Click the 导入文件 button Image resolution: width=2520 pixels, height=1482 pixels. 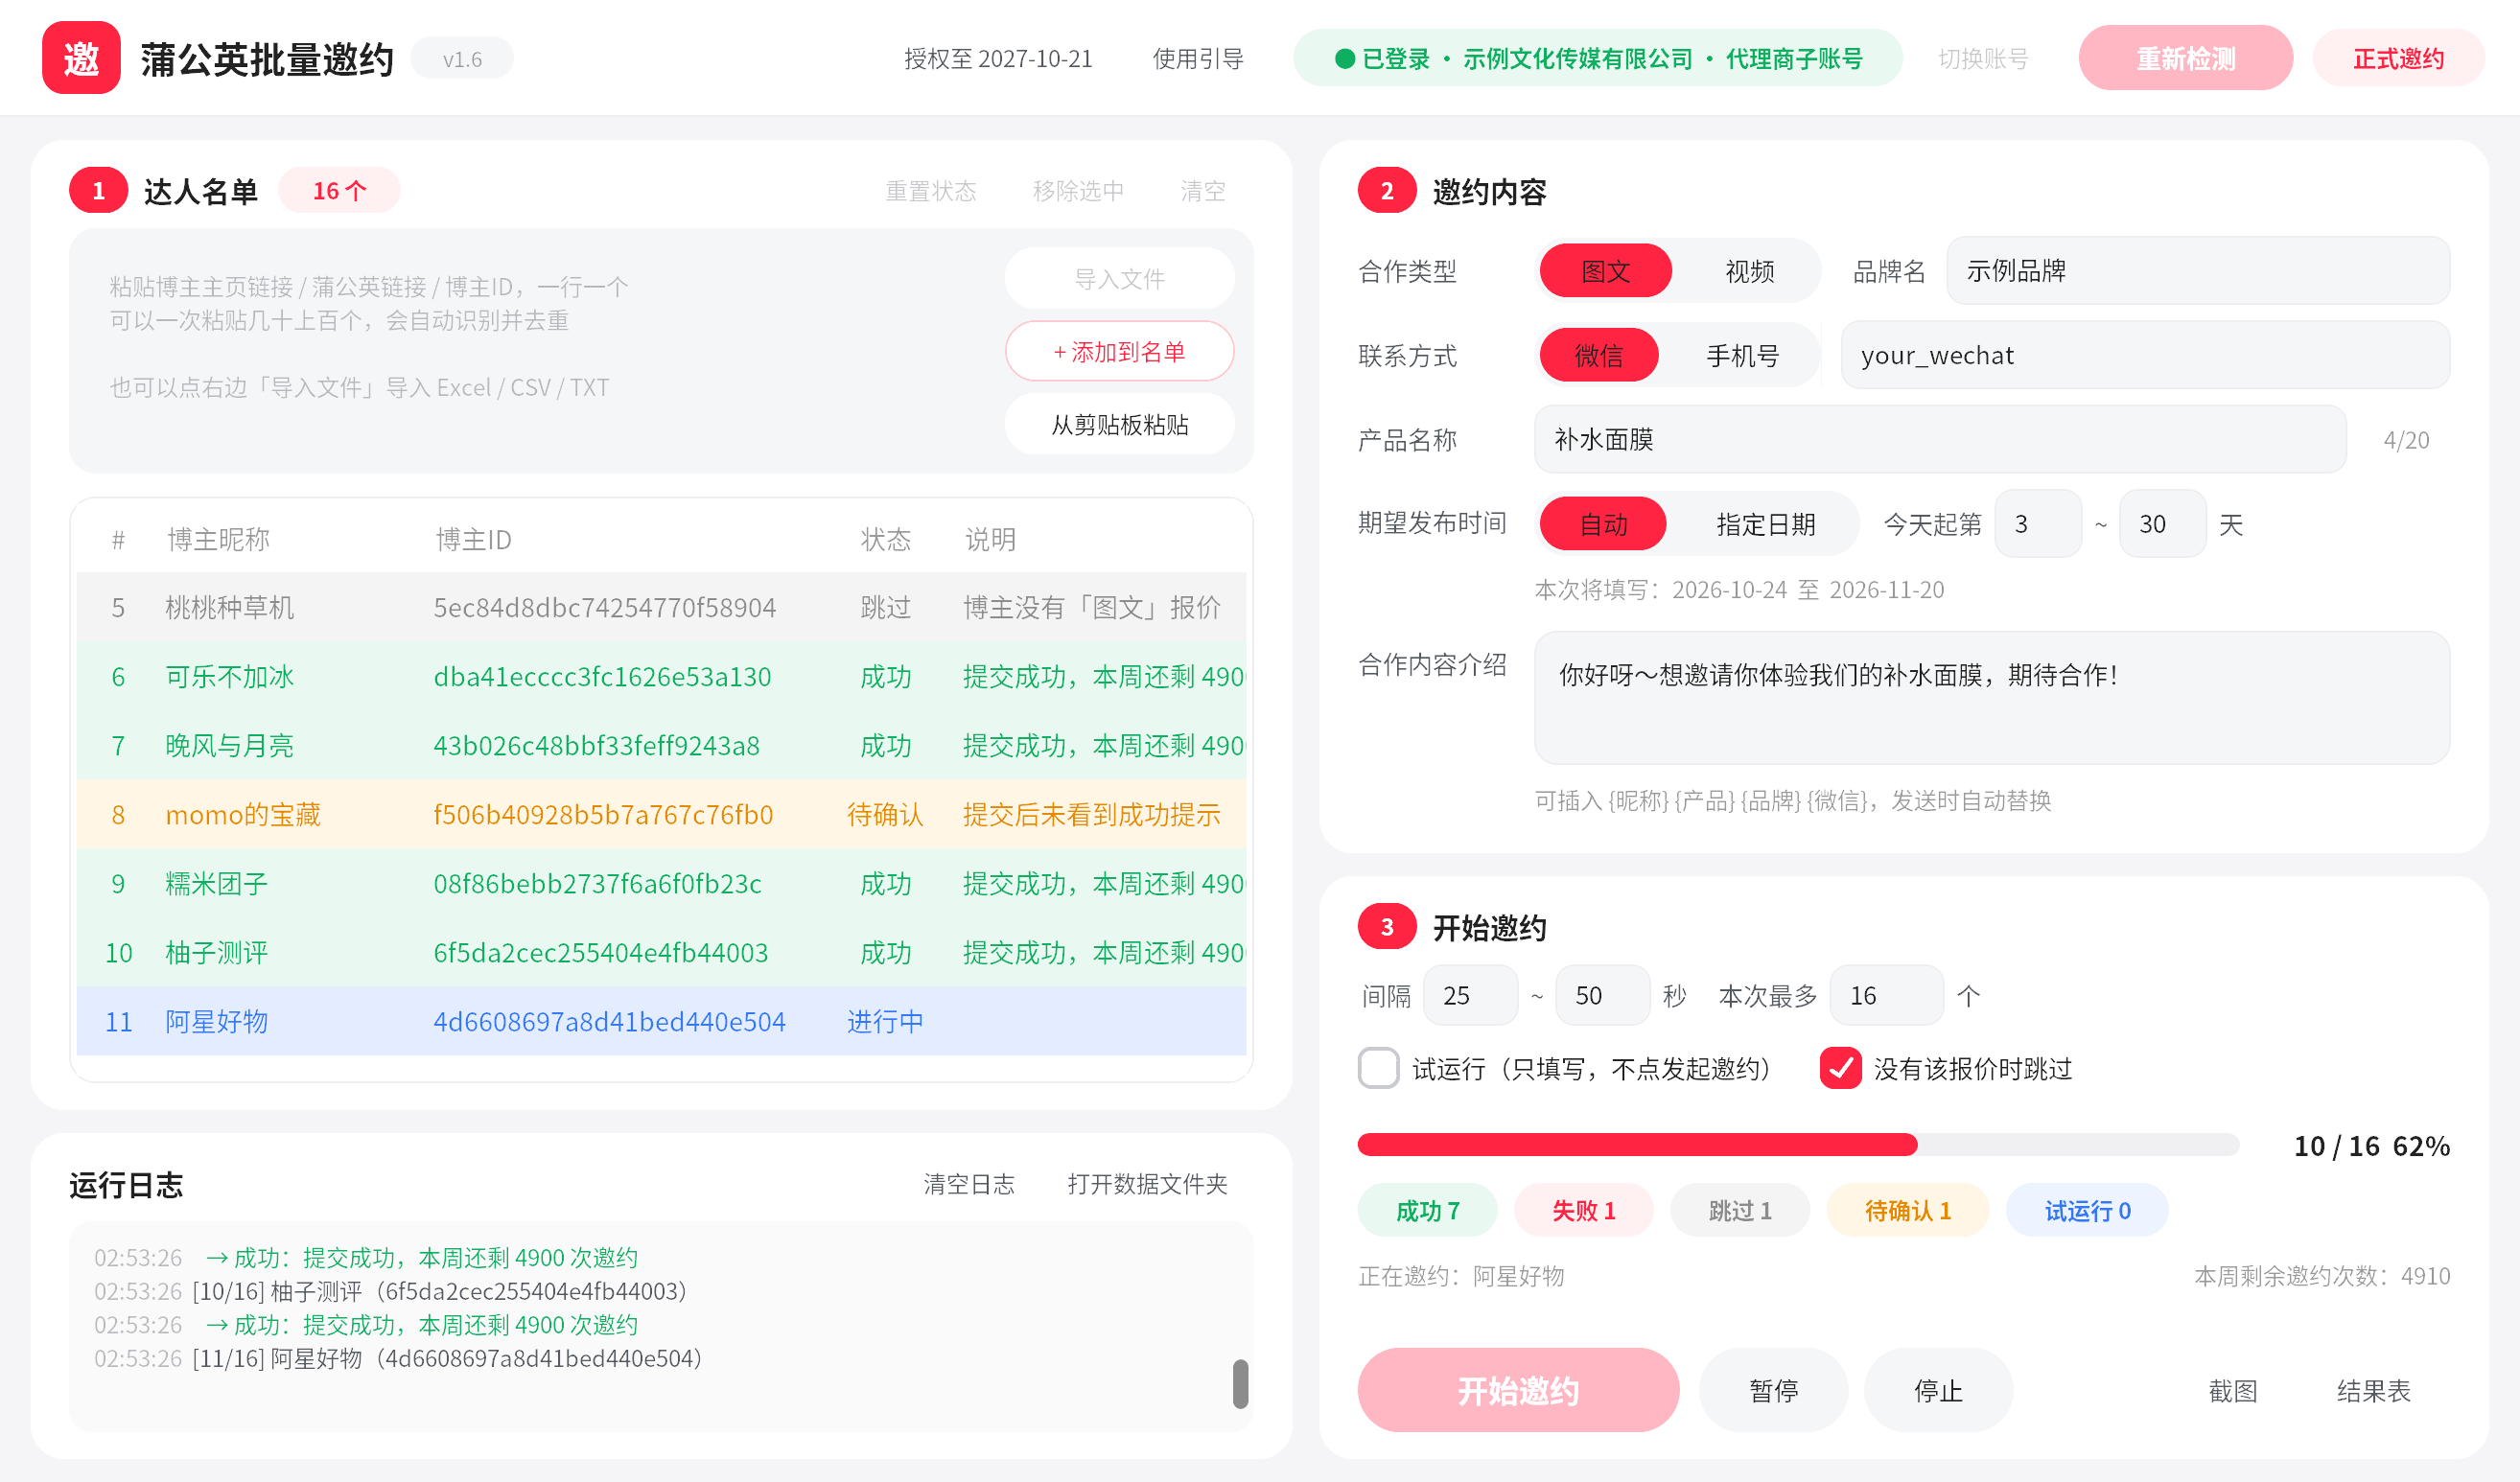[1119, 279]
